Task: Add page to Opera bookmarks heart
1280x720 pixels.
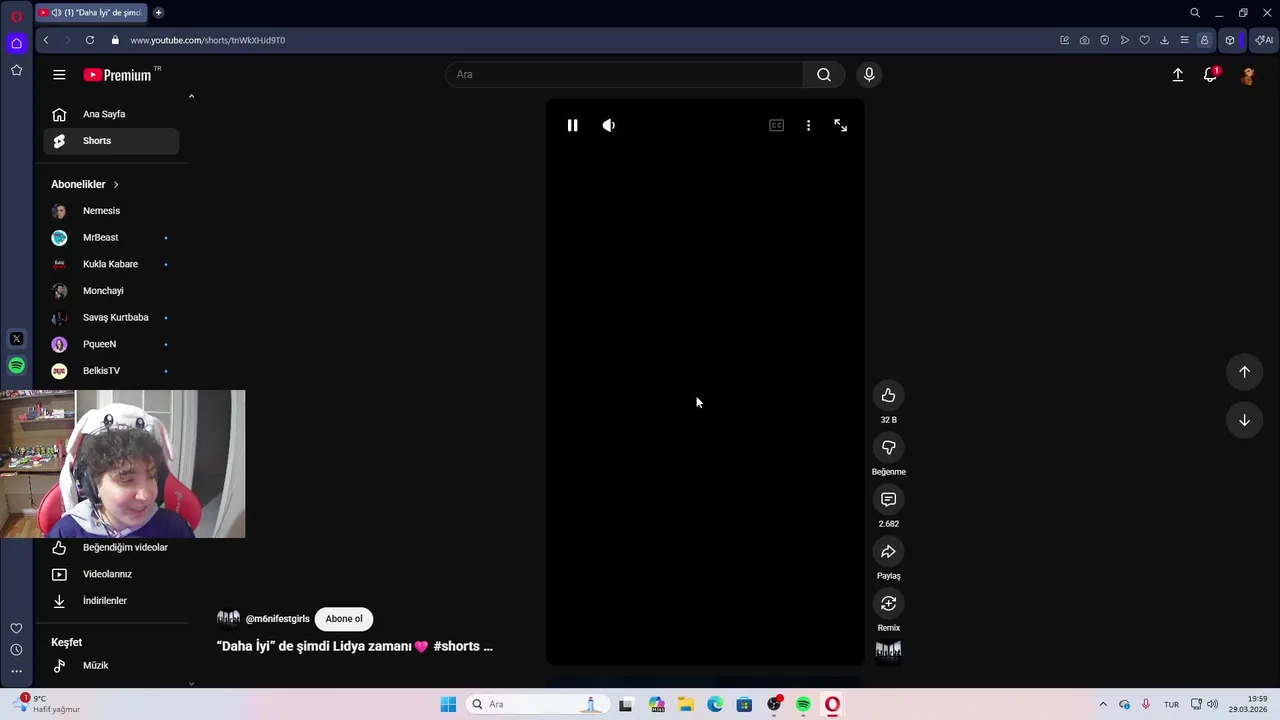Action: (x=1144, y=40)
